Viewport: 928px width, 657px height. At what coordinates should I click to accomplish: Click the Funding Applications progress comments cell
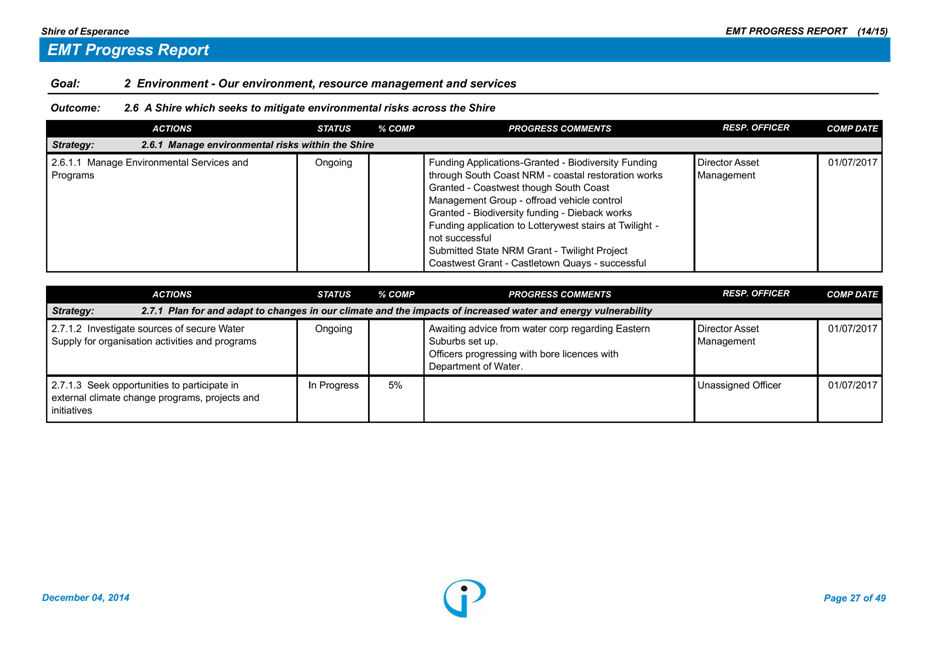[x=545, y=212]
